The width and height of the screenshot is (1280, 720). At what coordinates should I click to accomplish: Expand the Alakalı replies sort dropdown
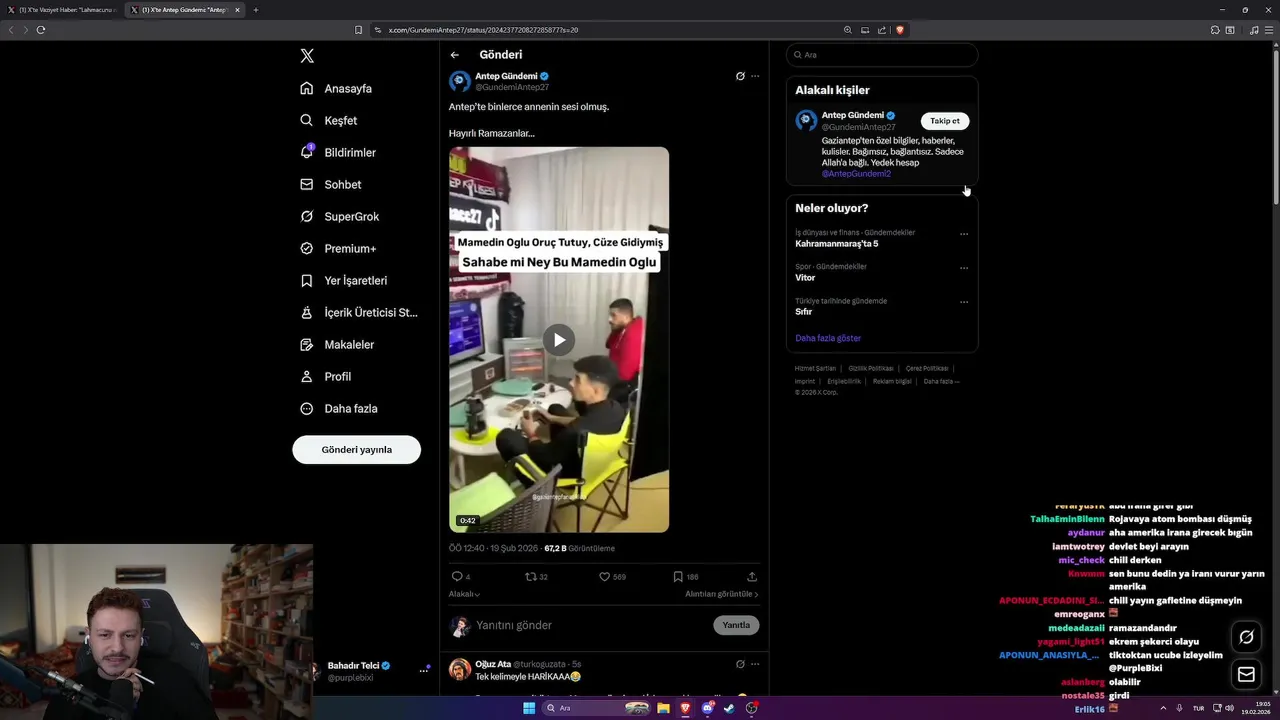(464, 594)
